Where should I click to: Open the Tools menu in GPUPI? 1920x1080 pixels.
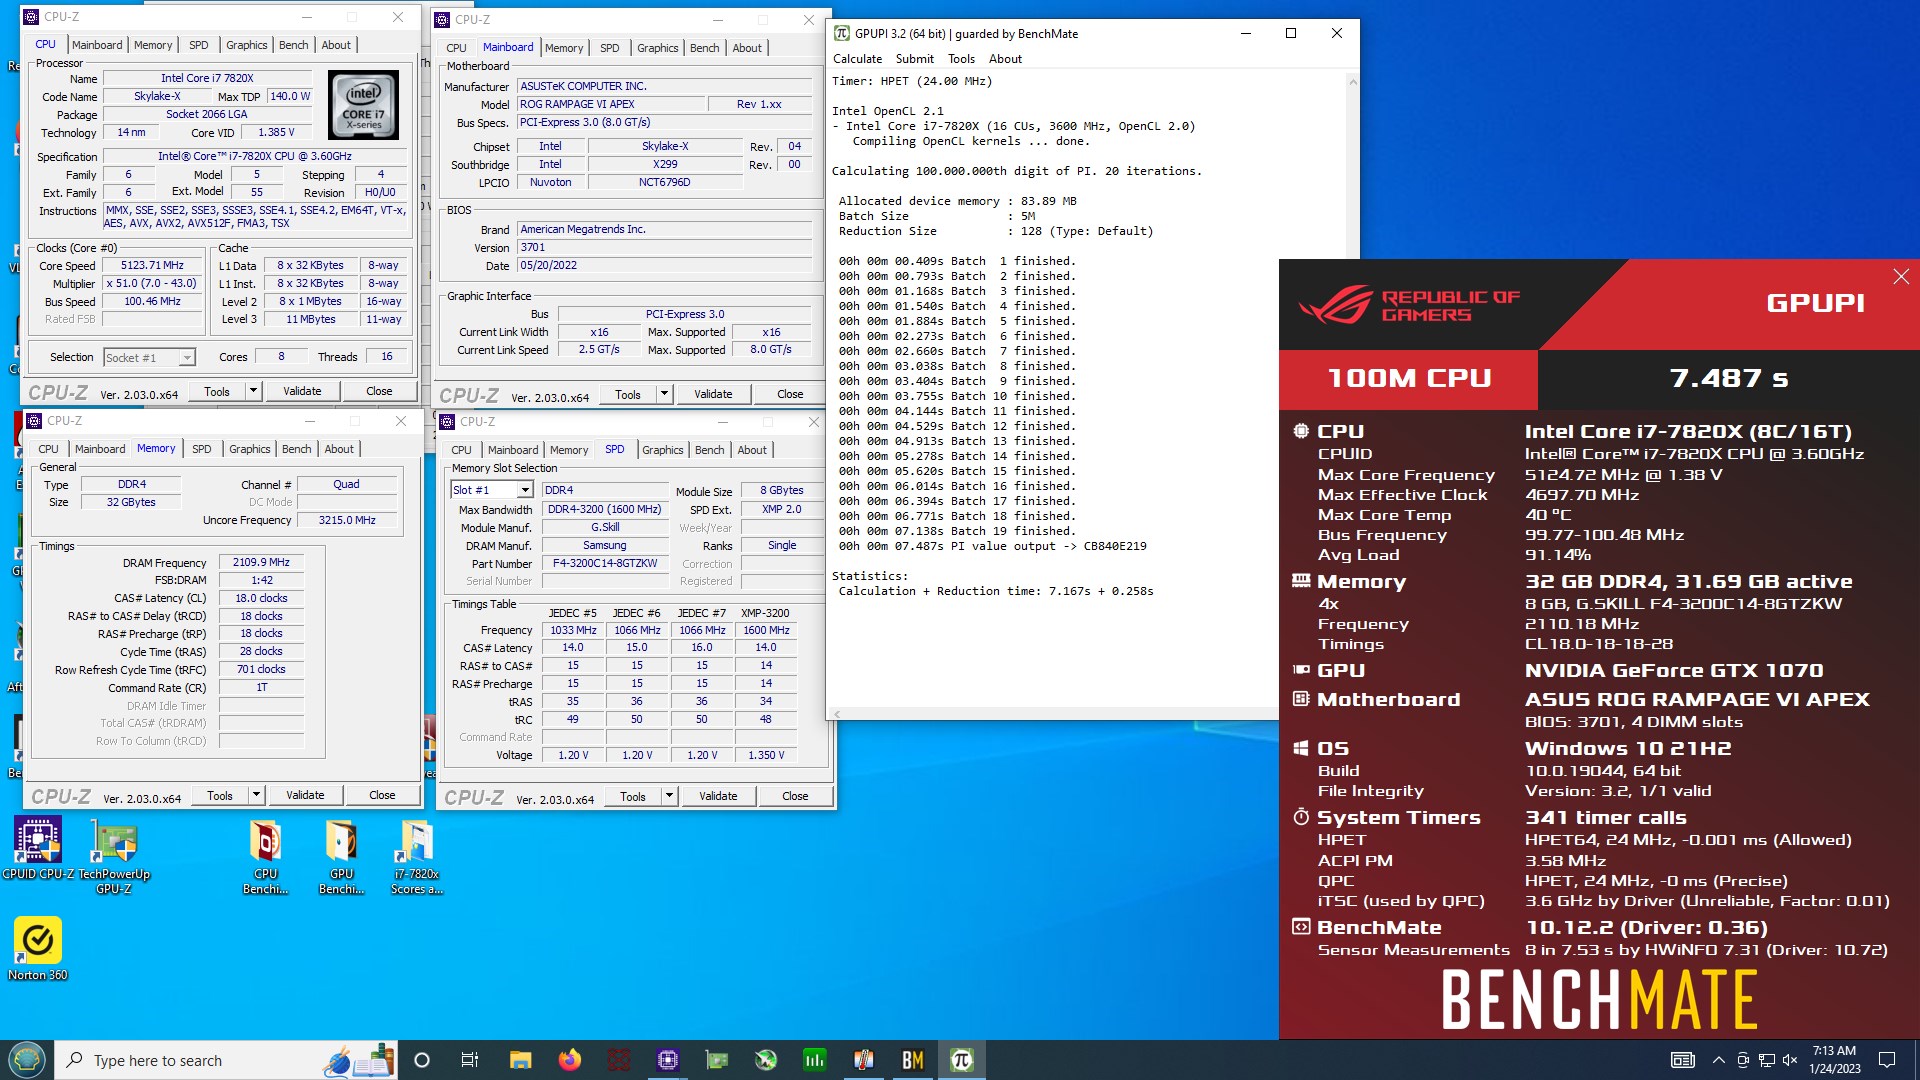point(961,59)
